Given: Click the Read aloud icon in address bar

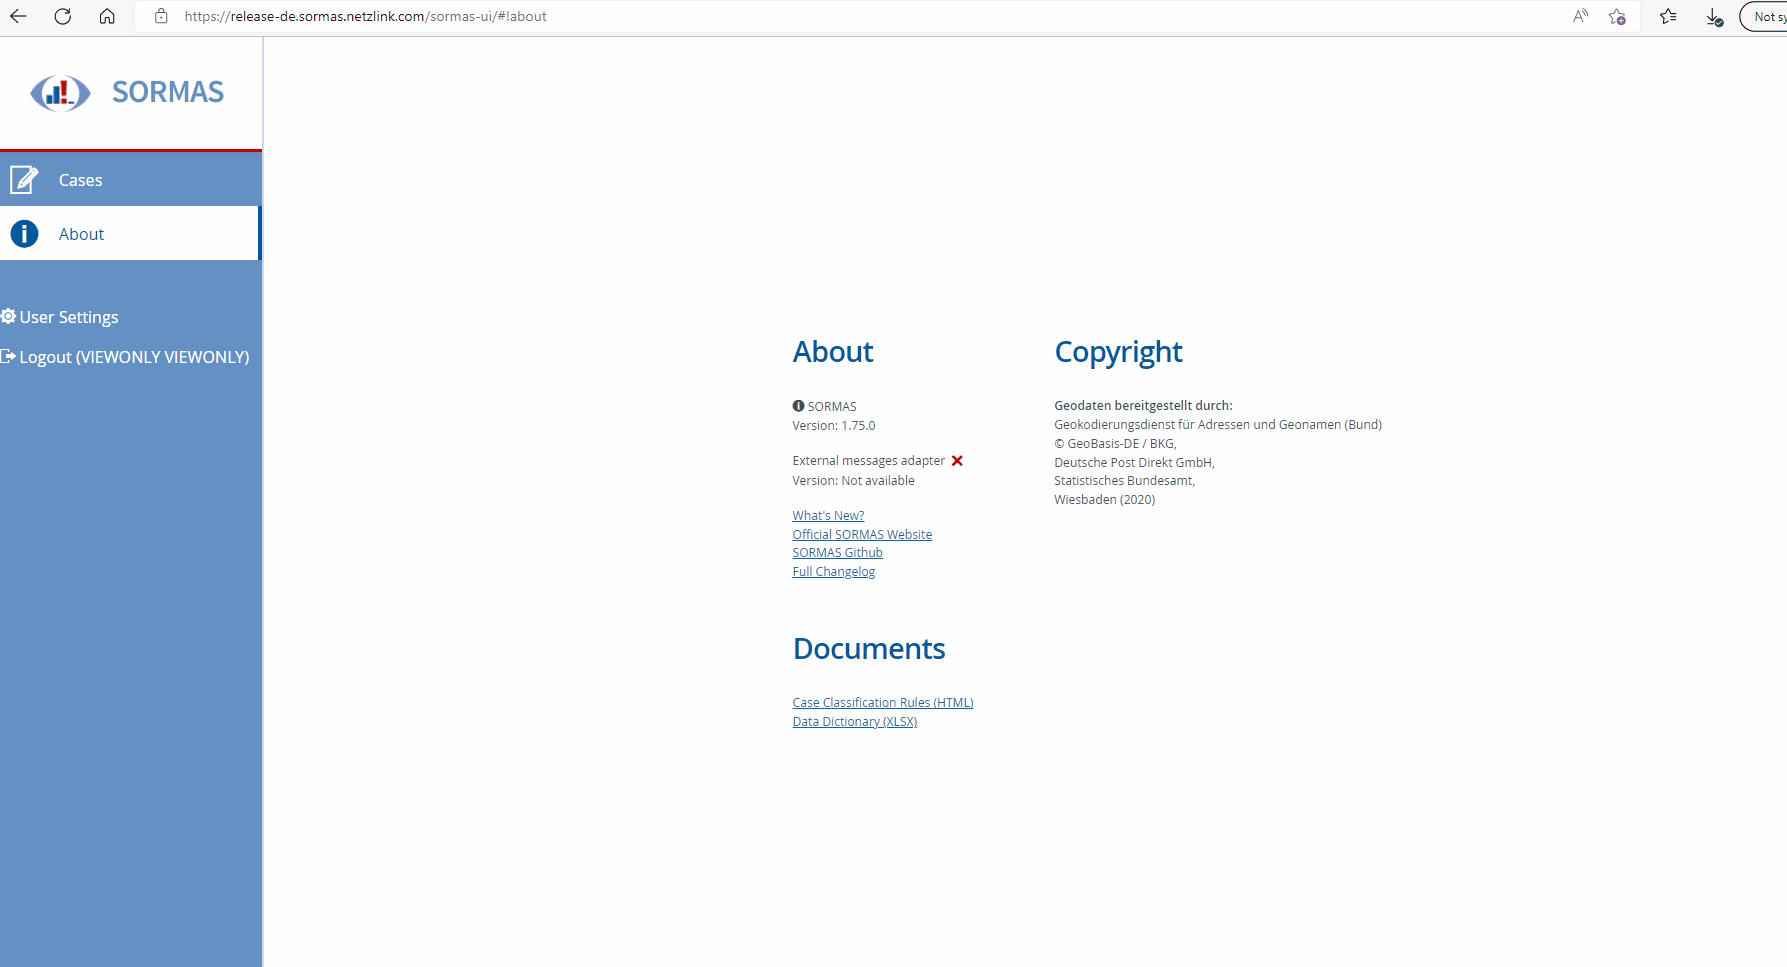Looking at the screenshot, I should (x=1580, y=16).
